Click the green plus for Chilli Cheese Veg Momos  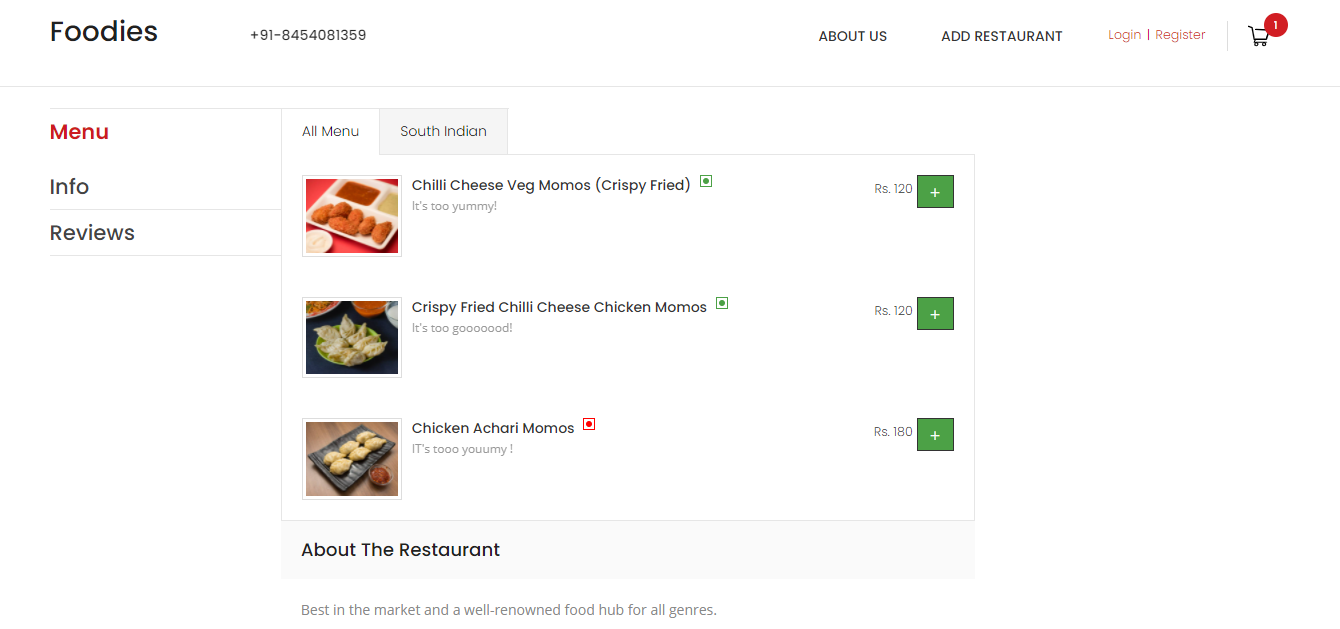click(935, 191)
